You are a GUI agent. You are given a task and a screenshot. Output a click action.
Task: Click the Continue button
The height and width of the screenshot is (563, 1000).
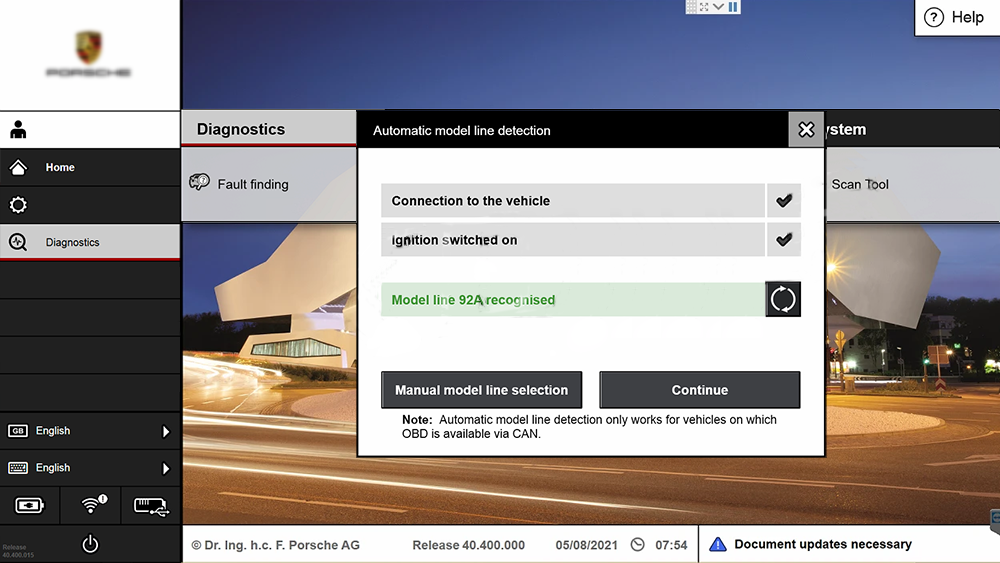click(700, 390)
